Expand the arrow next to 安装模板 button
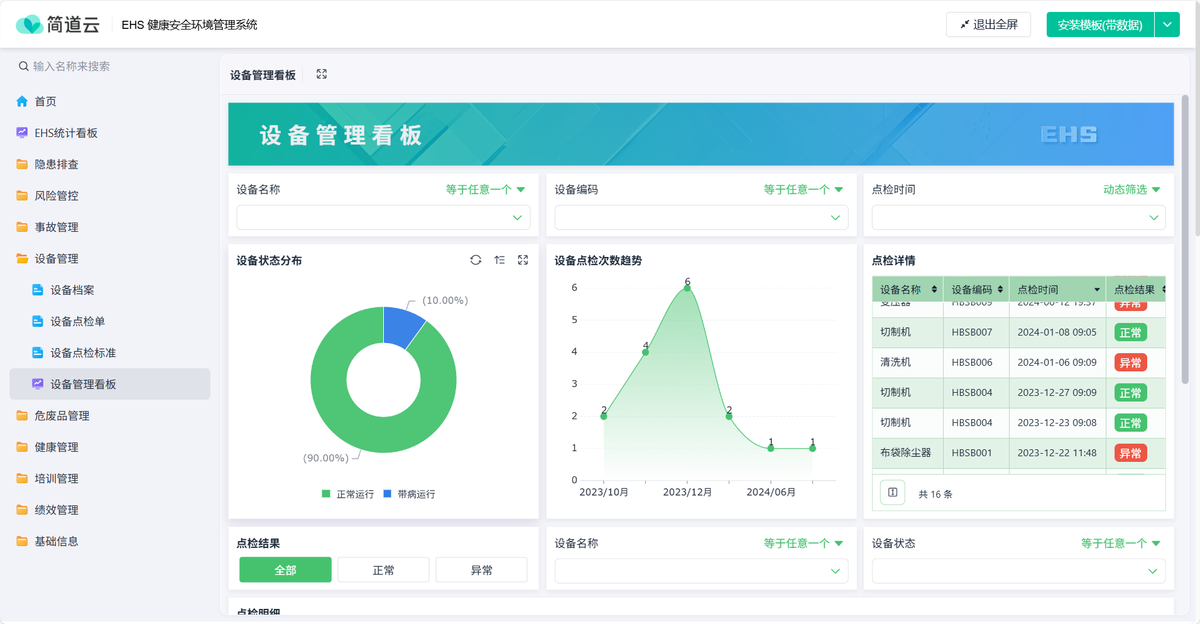The height and width of the screenshot is (624, 1200). click(x=1167, y=25)
